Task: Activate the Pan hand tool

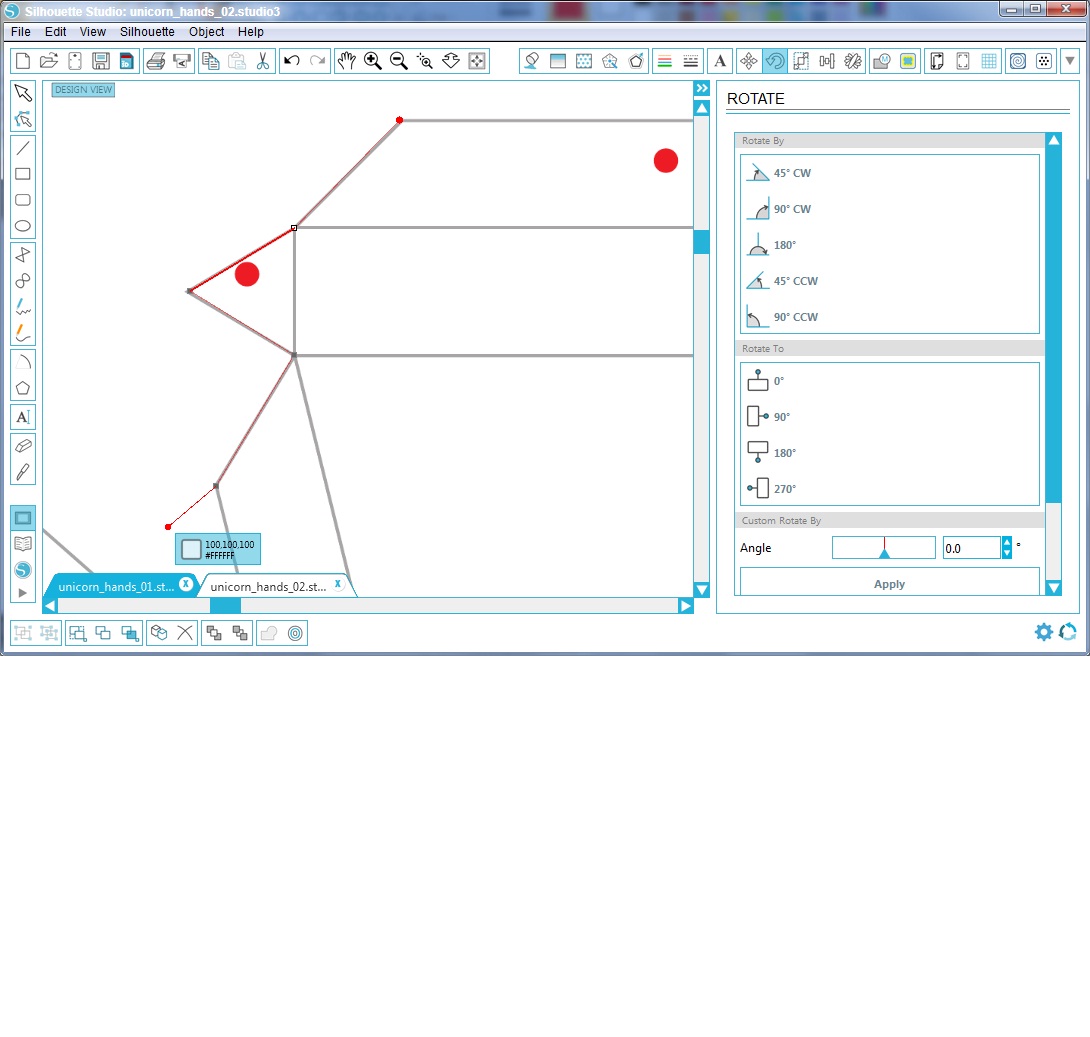Action: pyautogui.click(x=346, y=61)
